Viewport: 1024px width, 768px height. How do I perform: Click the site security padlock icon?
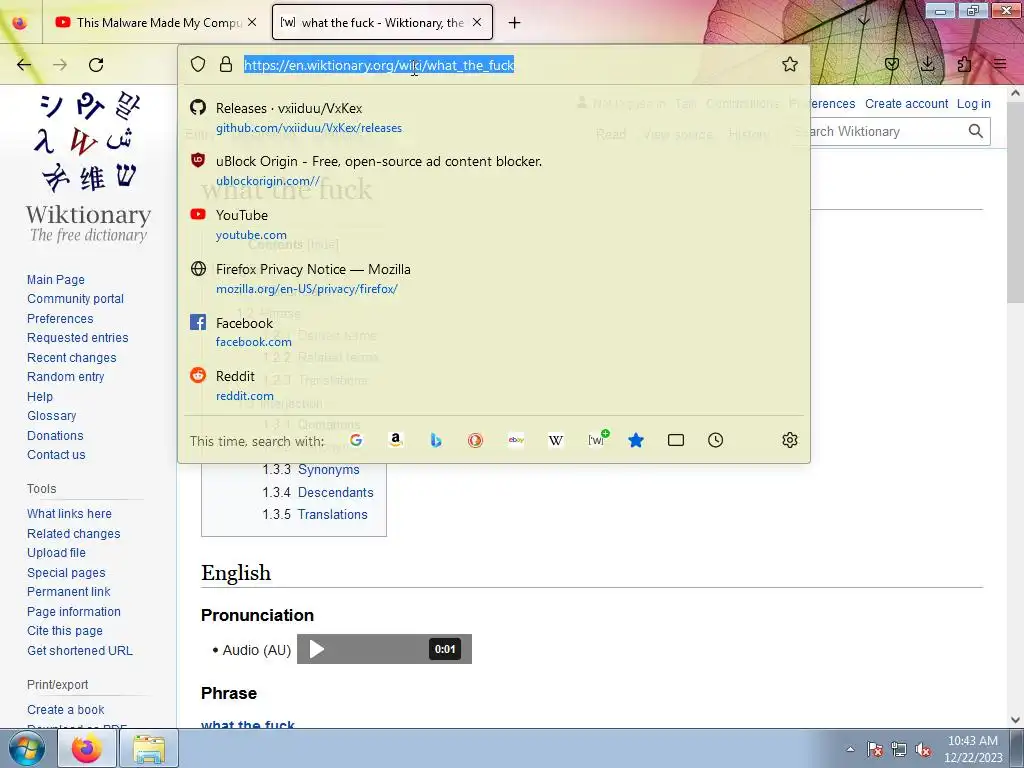pos(226,64)
